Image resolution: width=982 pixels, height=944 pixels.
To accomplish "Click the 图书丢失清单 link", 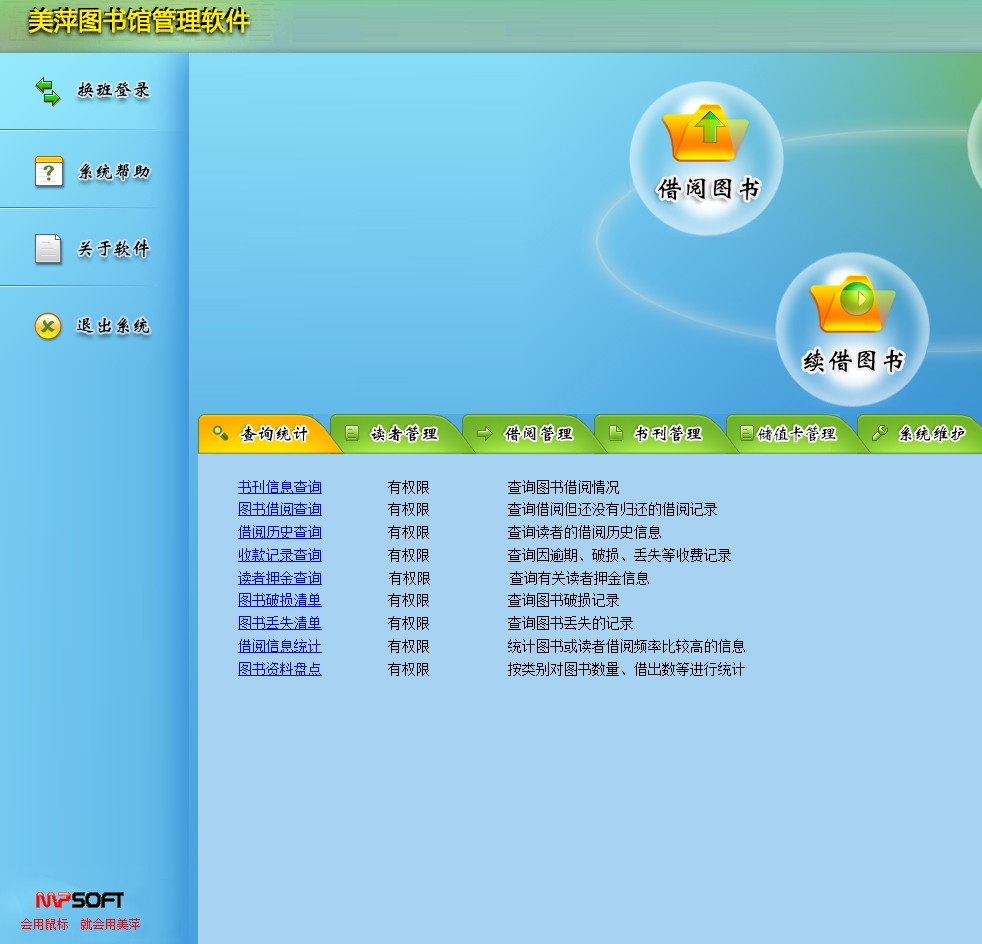I will point(280,623).
